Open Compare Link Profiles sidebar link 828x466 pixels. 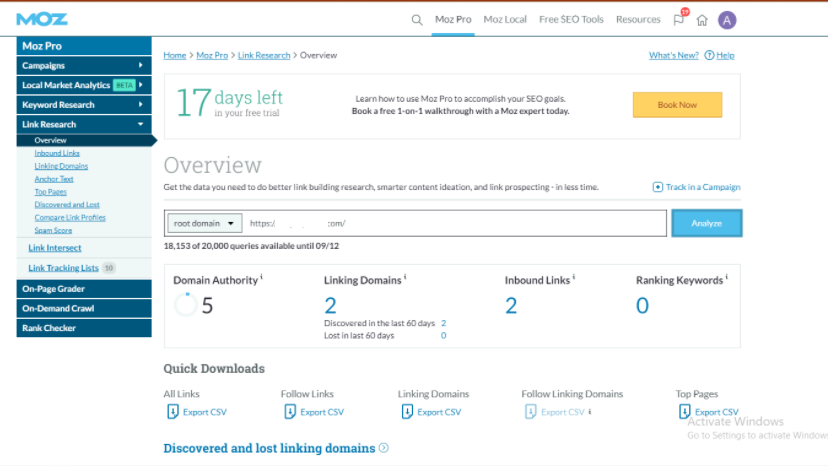pos(70,218)
